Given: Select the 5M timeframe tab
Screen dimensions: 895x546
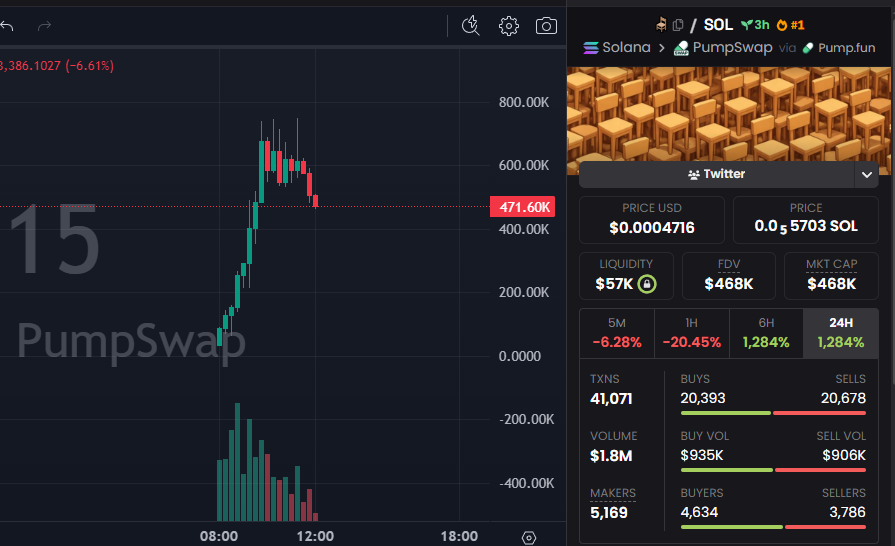Looking at the screenshot, I should pos(617,333).
